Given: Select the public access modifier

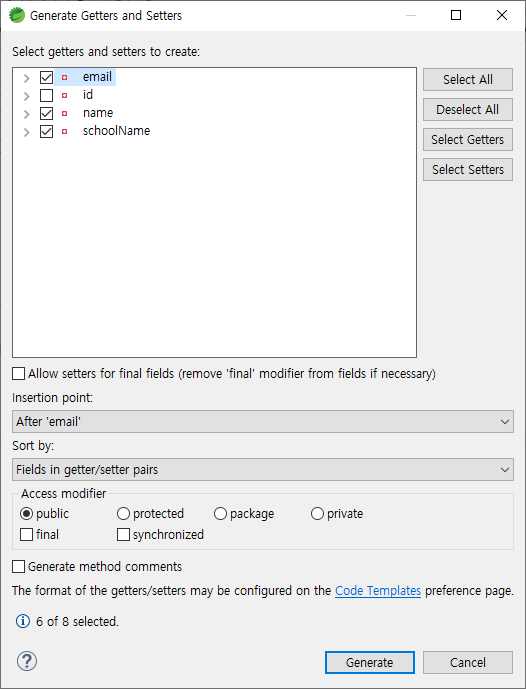Looking at the screenshot, I should 26,513.
